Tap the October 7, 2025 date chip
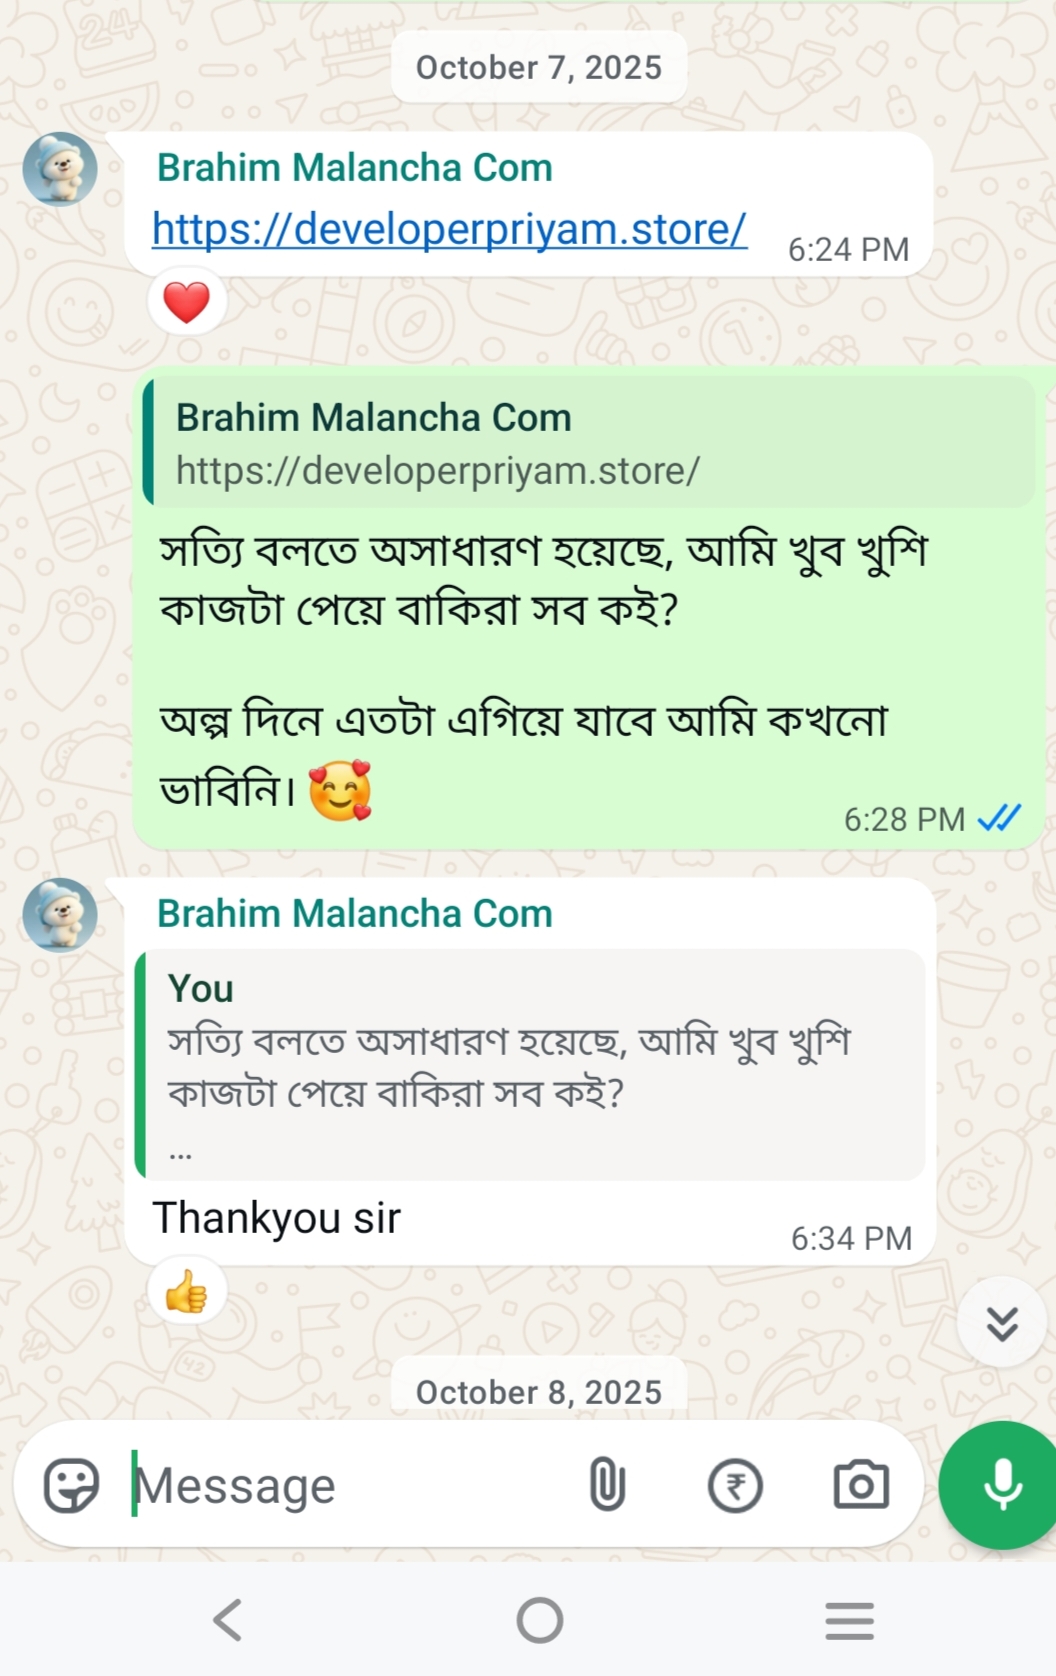 click(538, 67)
